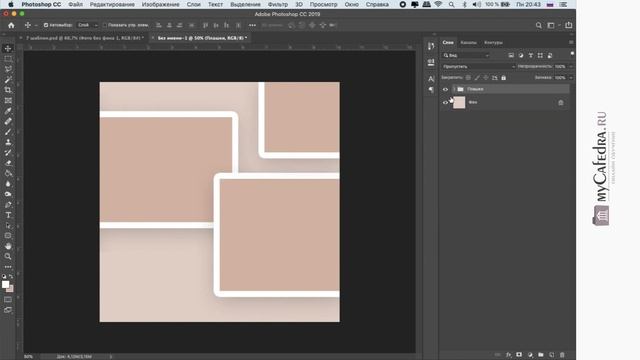Click the Home icon in options bar

(x=11, y=25)
